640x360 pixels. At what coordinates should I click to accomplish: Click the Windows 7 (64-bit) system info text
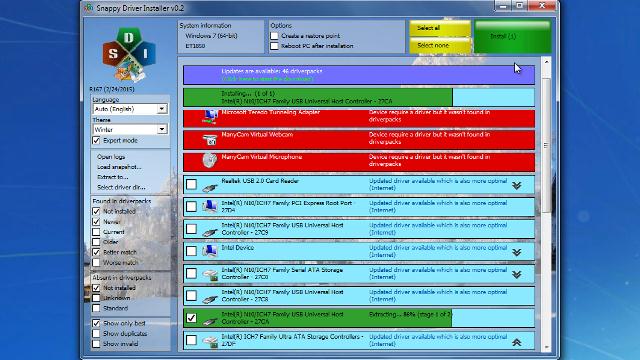[x=211, y=36]
